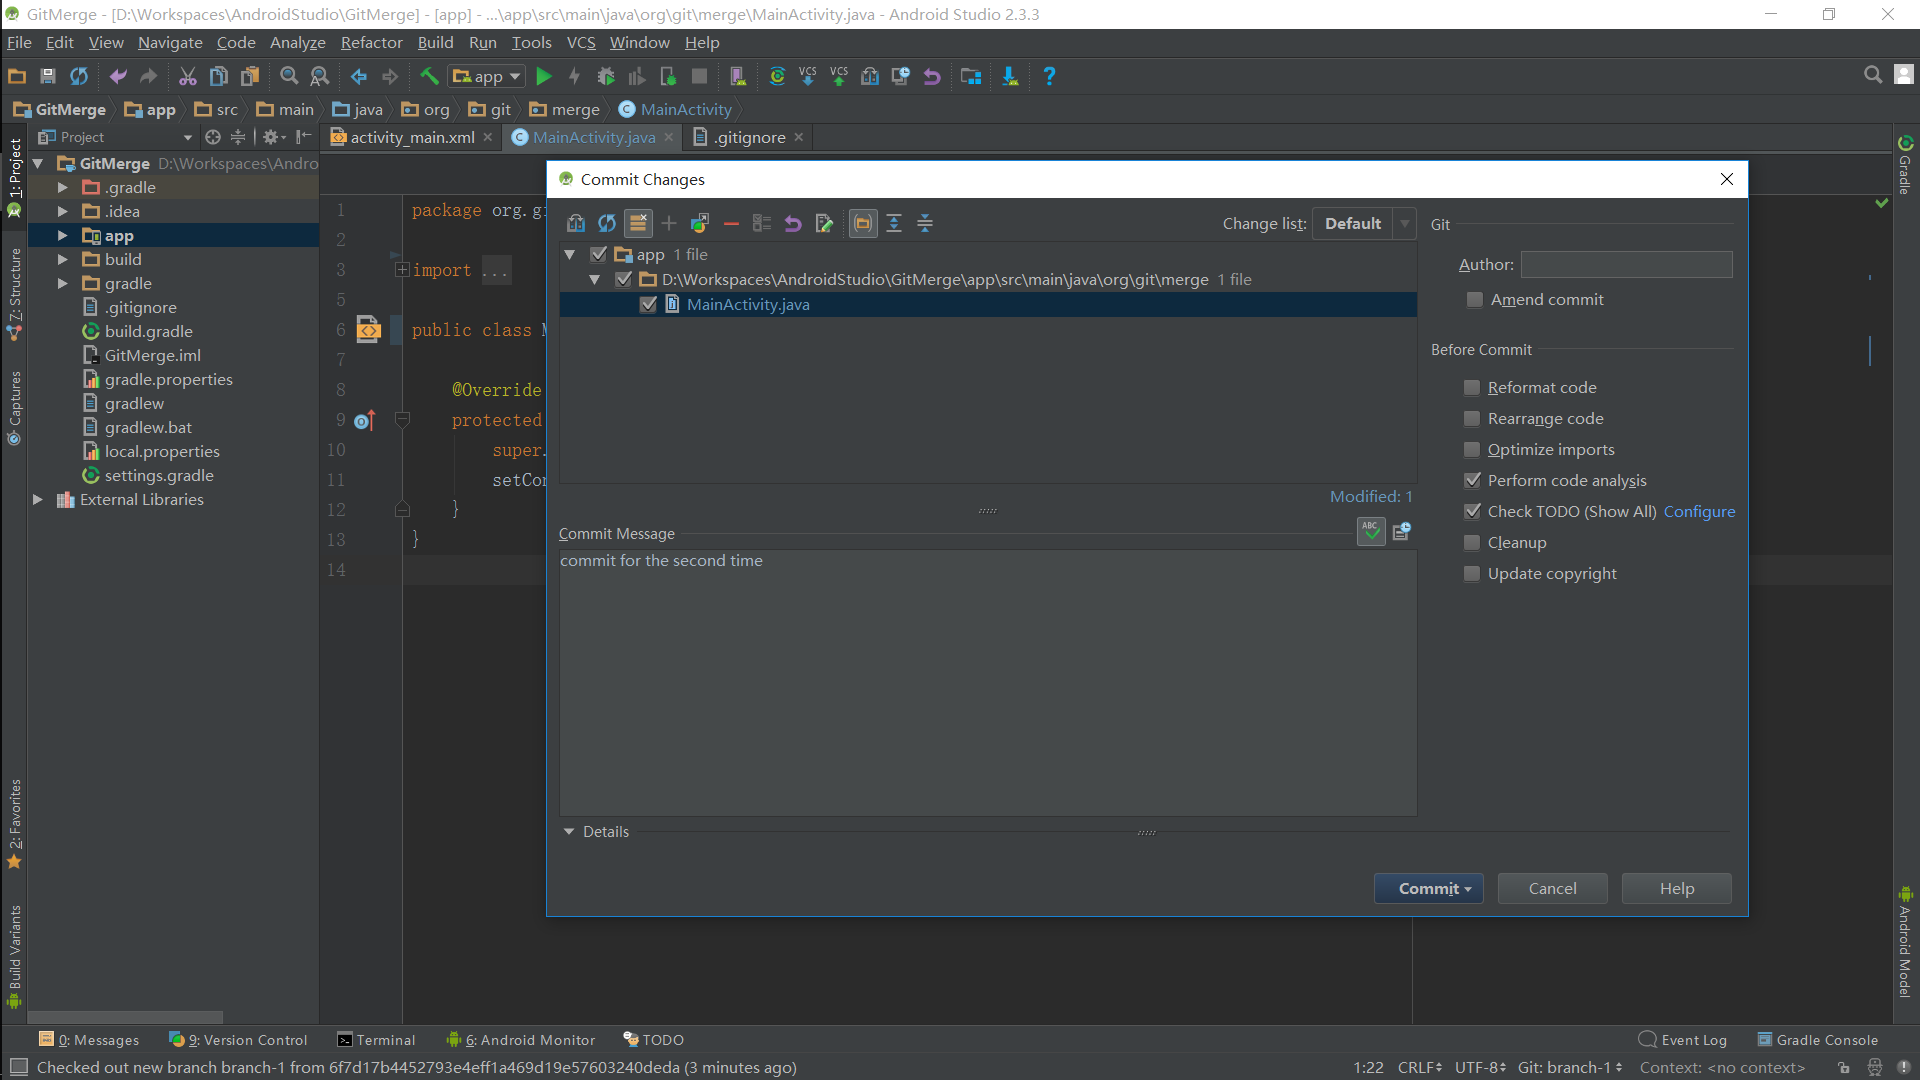Viewport: 1920px width, 1080px height.
Task: Expand the .idea folder in project tree
Action: click(x=62, y=212)
